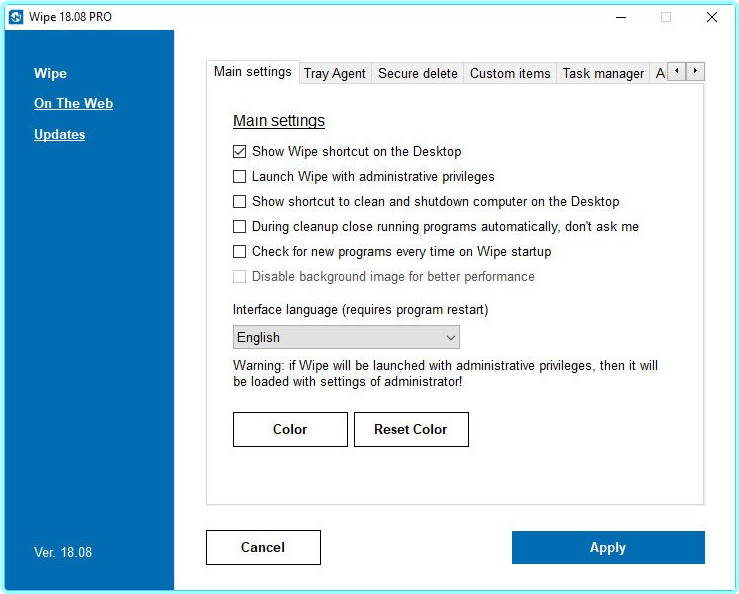Enable Check for new programs on startup
Viewport: 739px width, 594px height.
(x=239, y=251)
